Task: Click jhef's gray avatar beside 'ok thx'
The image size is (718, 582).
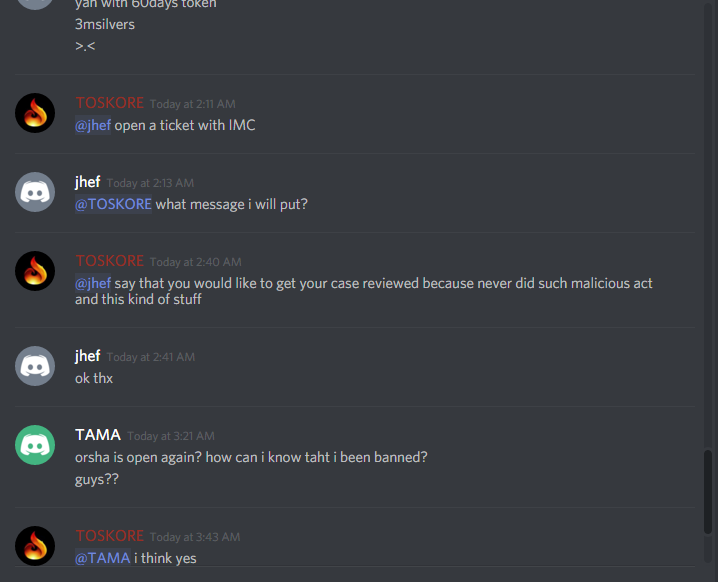Action: [x=35, y=366]
